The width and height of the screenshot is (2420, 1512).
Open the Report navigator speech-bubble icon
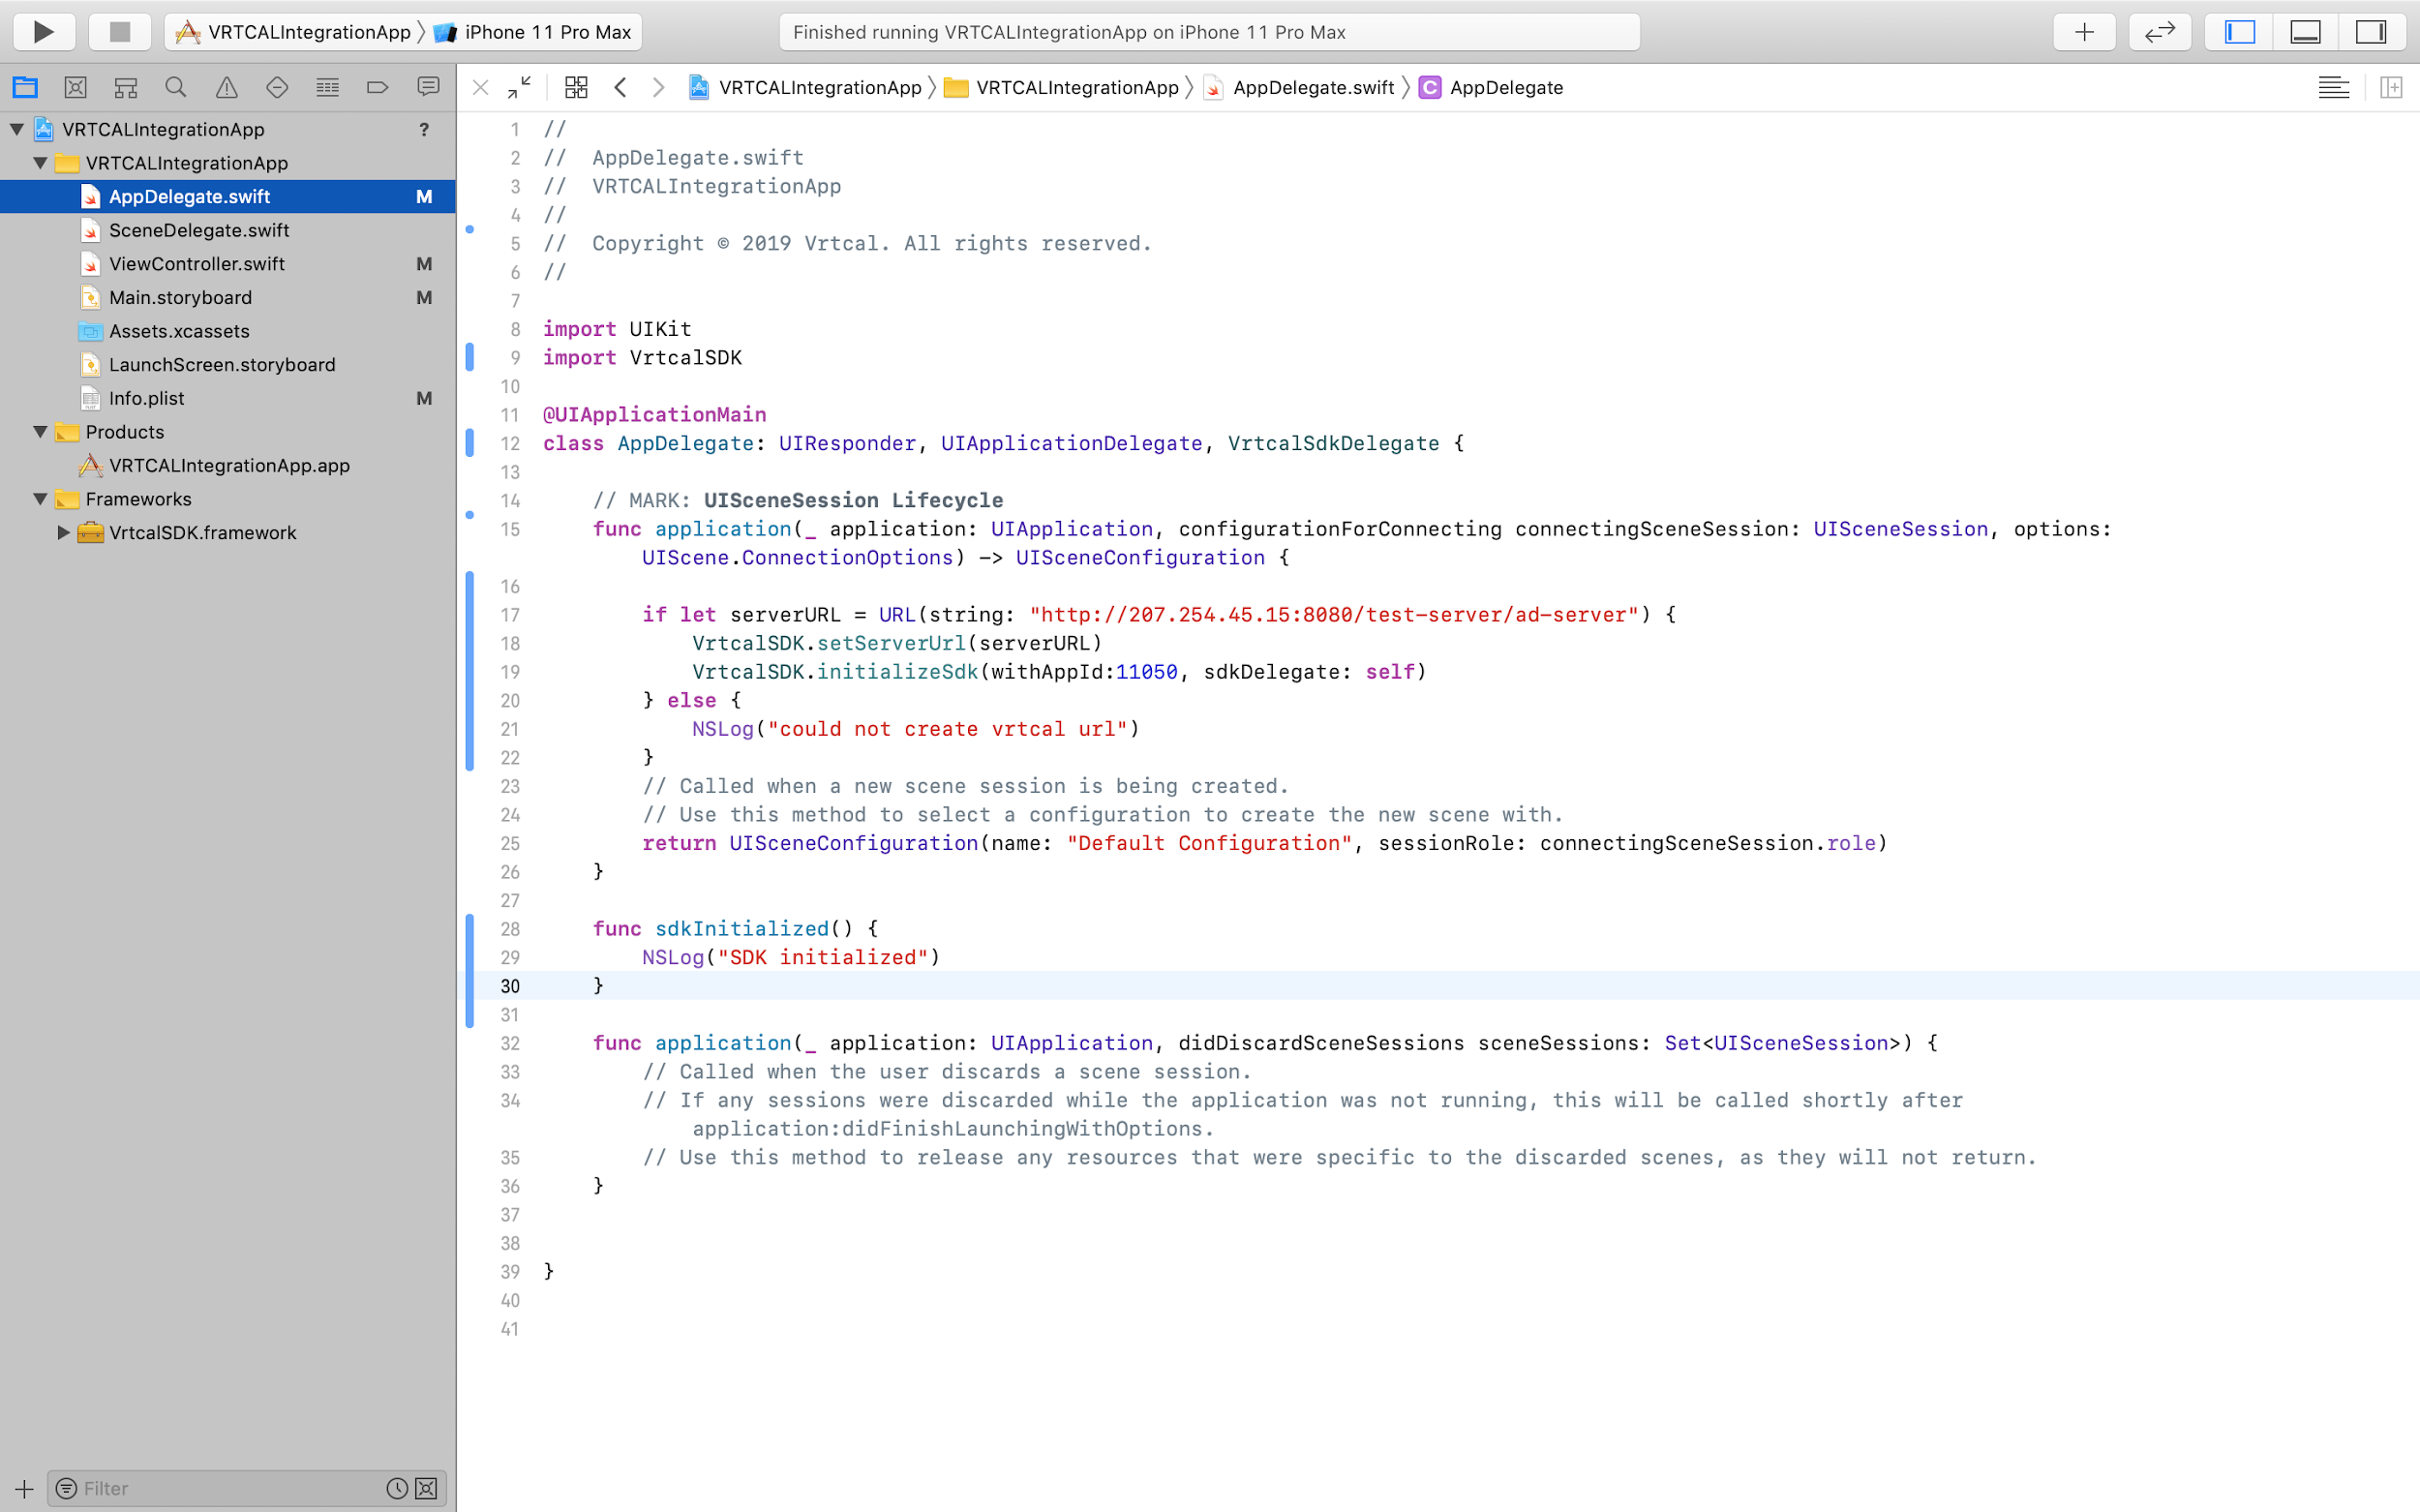(x=428, y=88)
